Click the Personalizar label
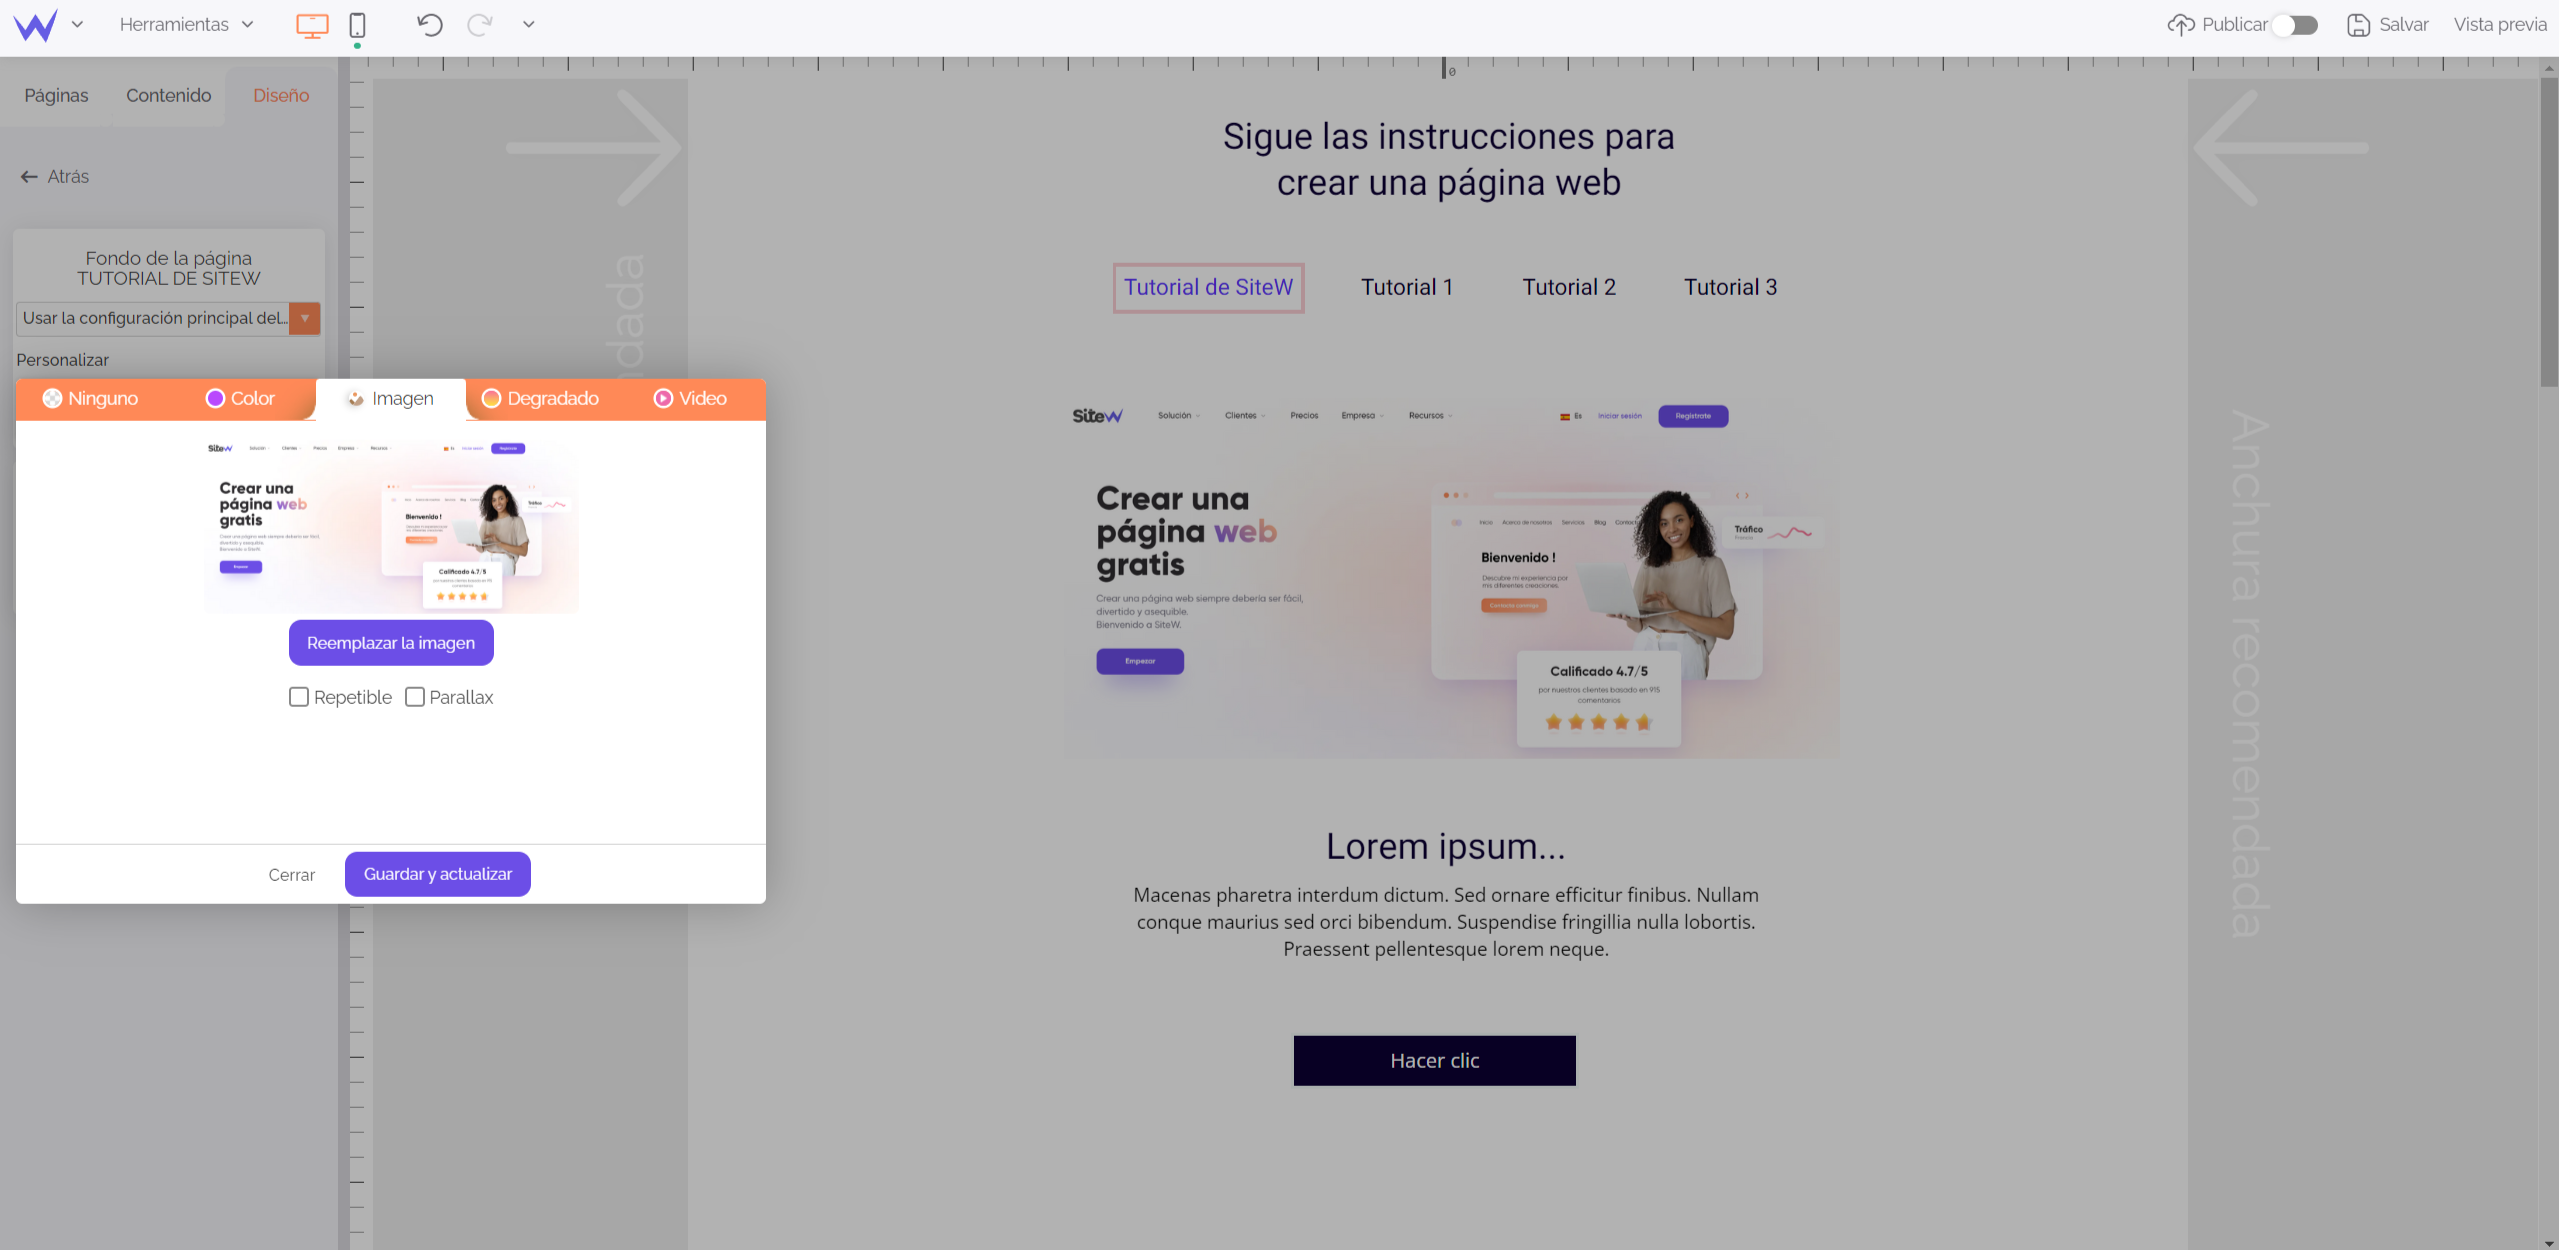Viewport: 2559px width, 1250px height. (63, 360)
